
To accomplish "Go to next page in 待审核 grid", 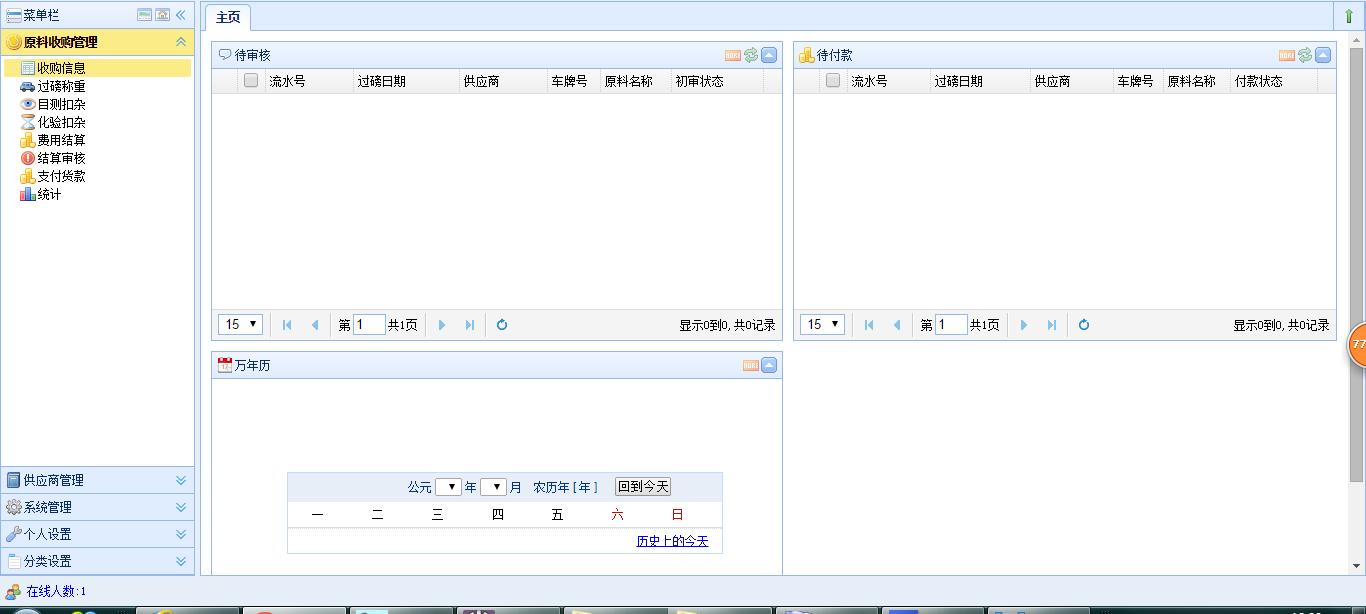I will pos(442,325).
